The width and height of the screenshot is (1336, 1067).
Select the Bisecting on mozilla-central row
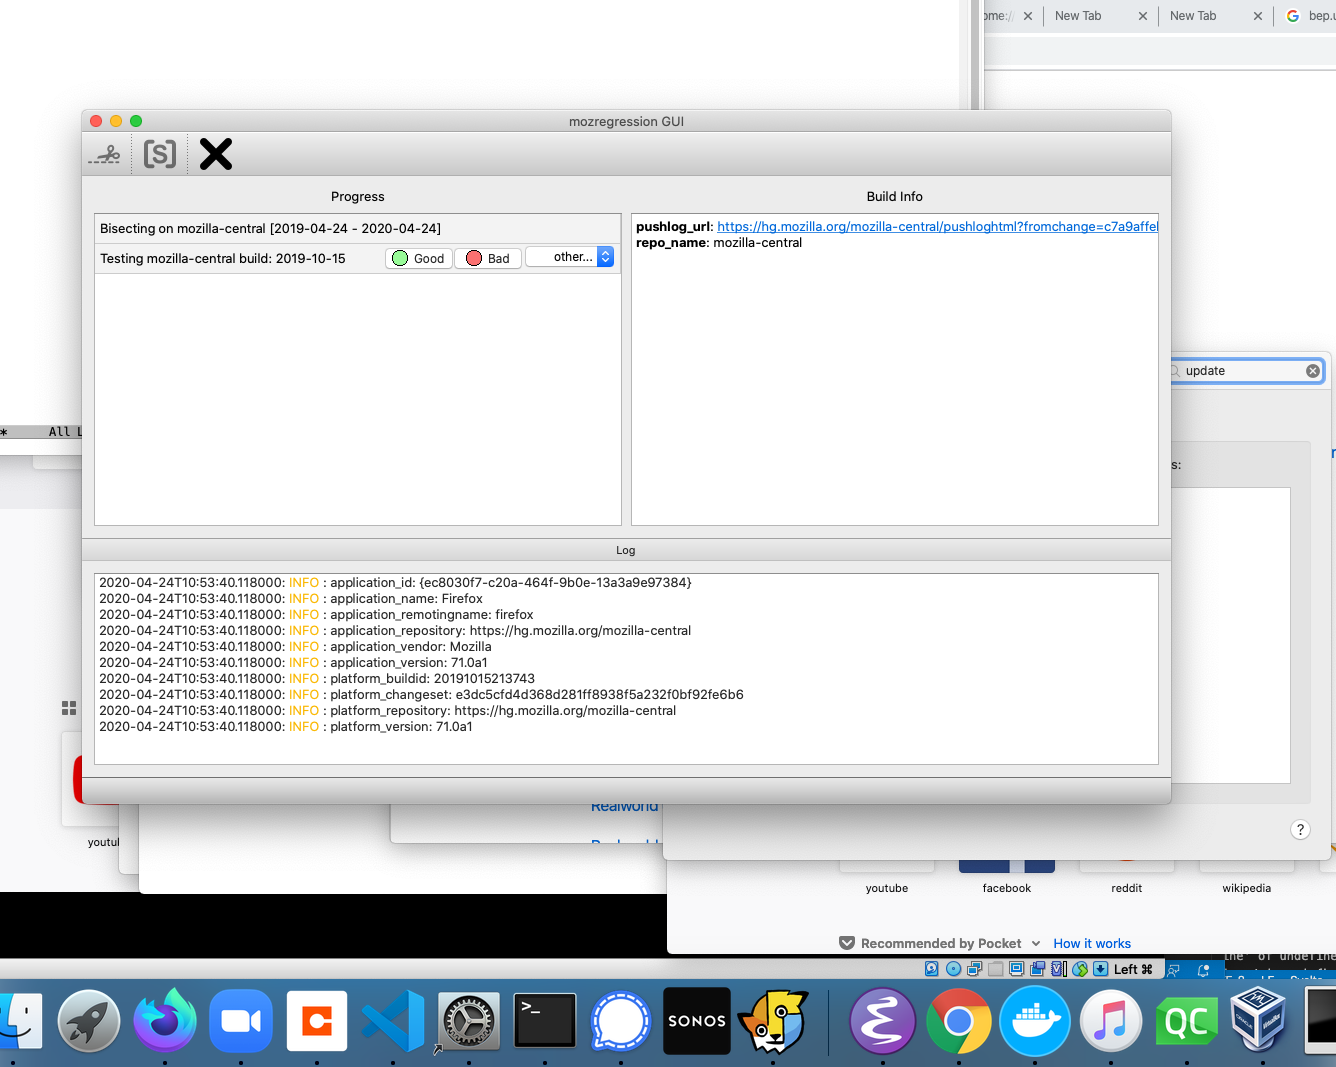[357, 228]
